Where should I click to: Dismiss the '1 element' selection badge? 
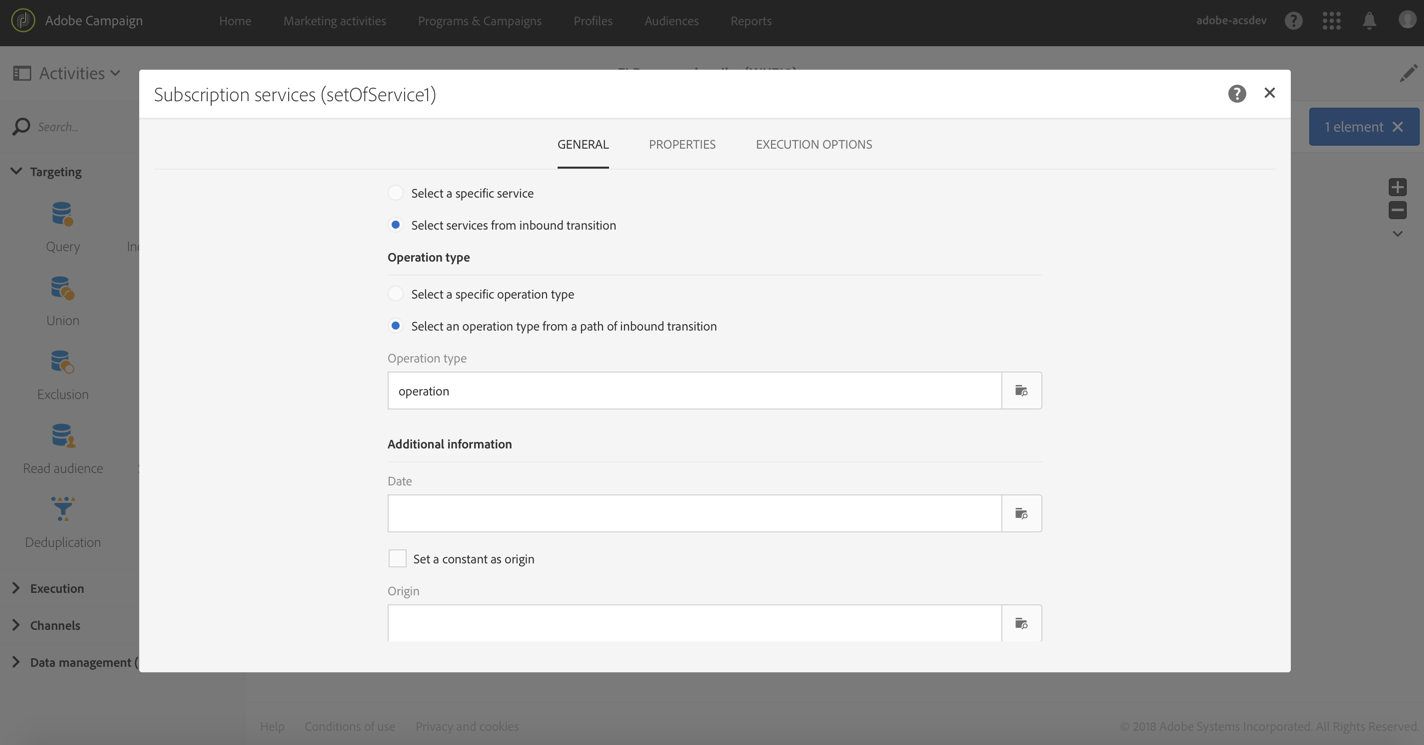click(x=1398, y=127)
